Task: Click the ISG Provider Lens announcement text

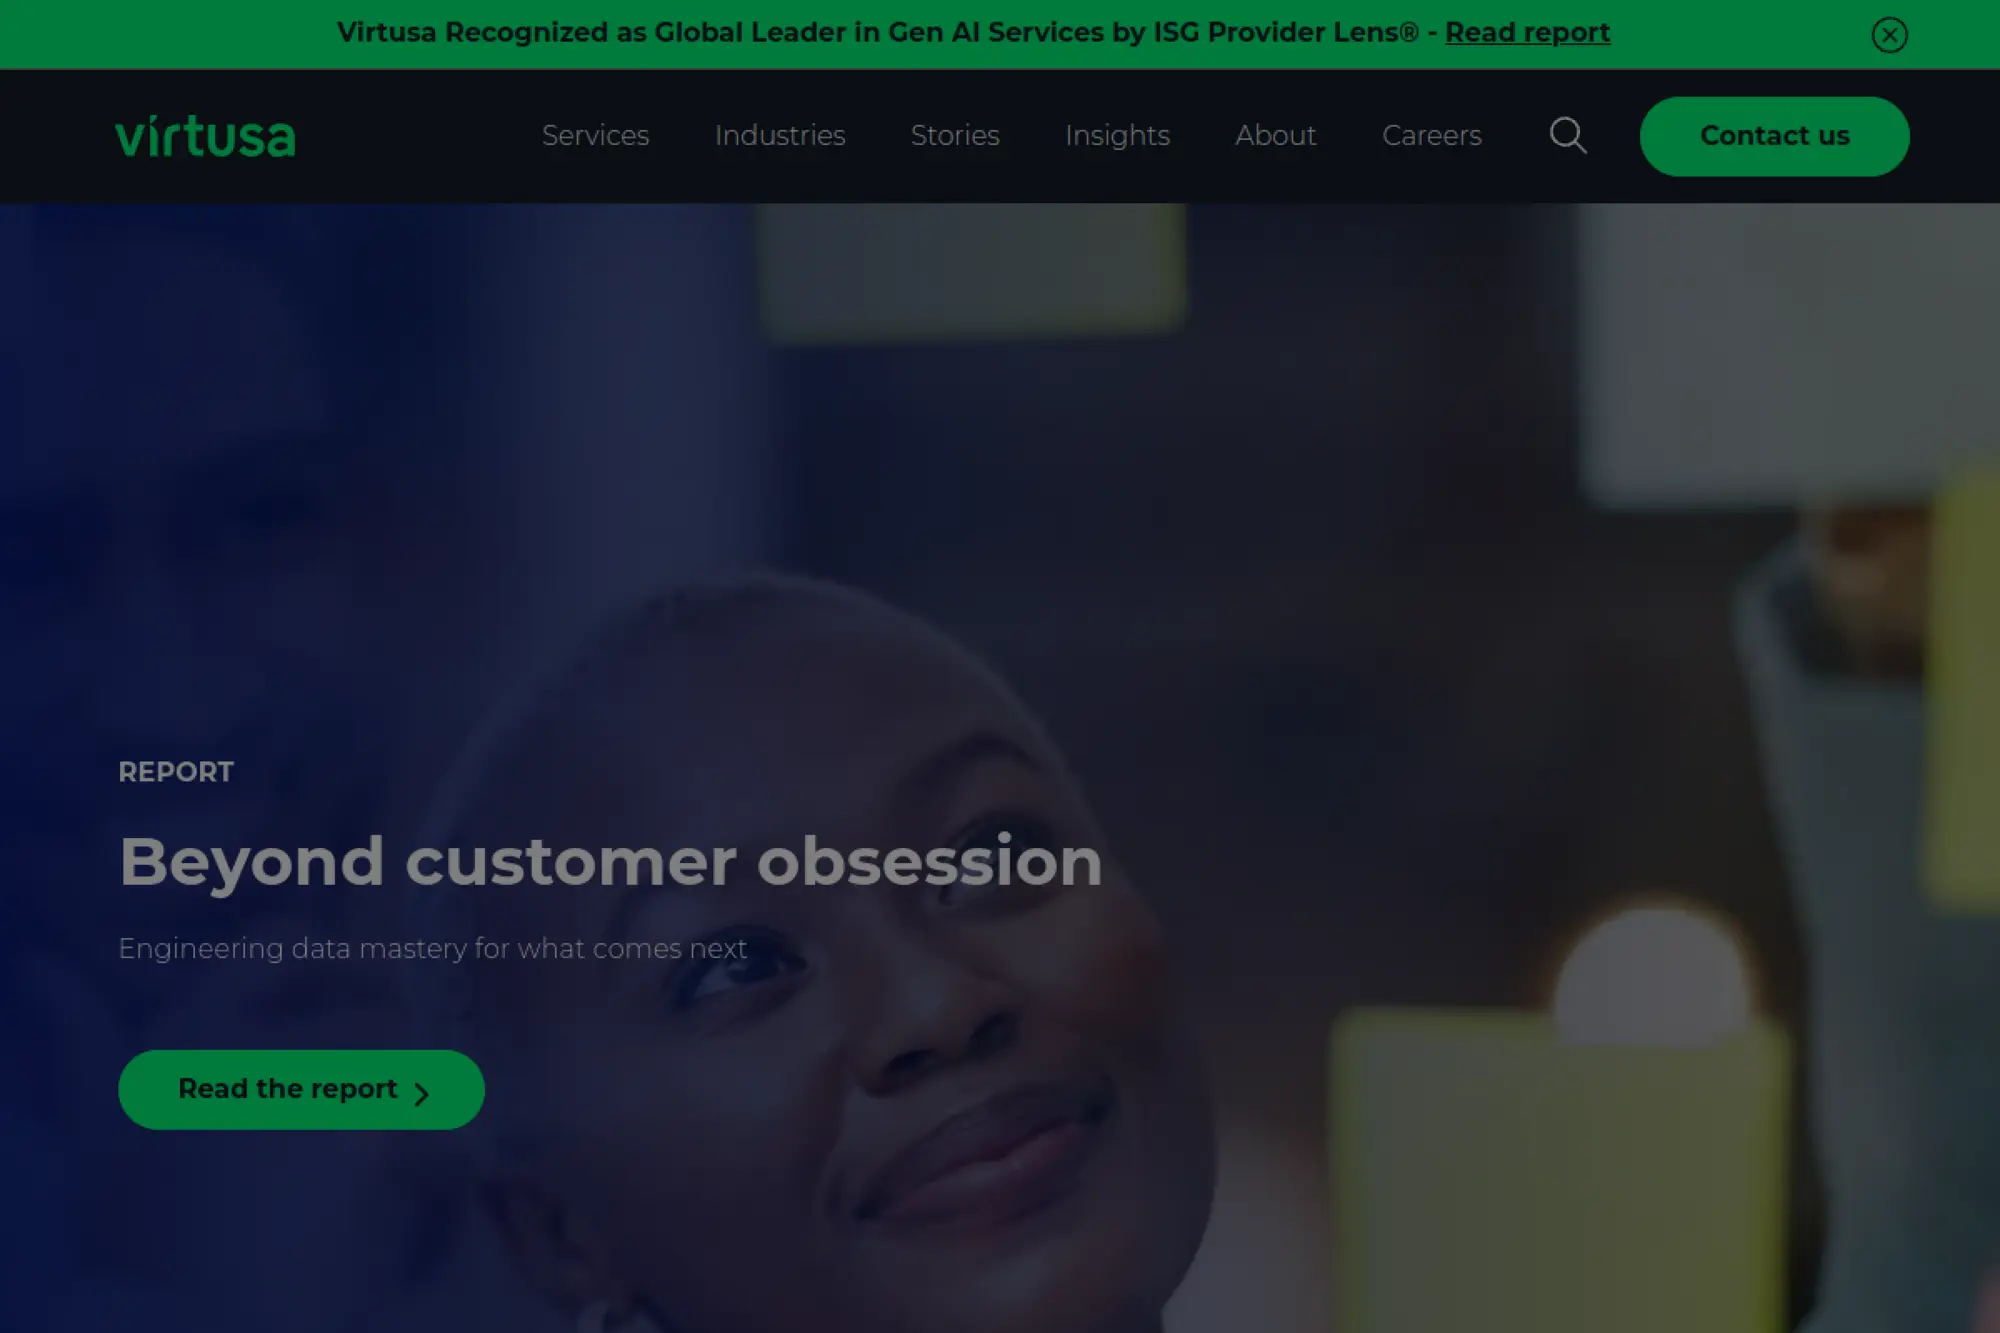Action: point(877,32)
